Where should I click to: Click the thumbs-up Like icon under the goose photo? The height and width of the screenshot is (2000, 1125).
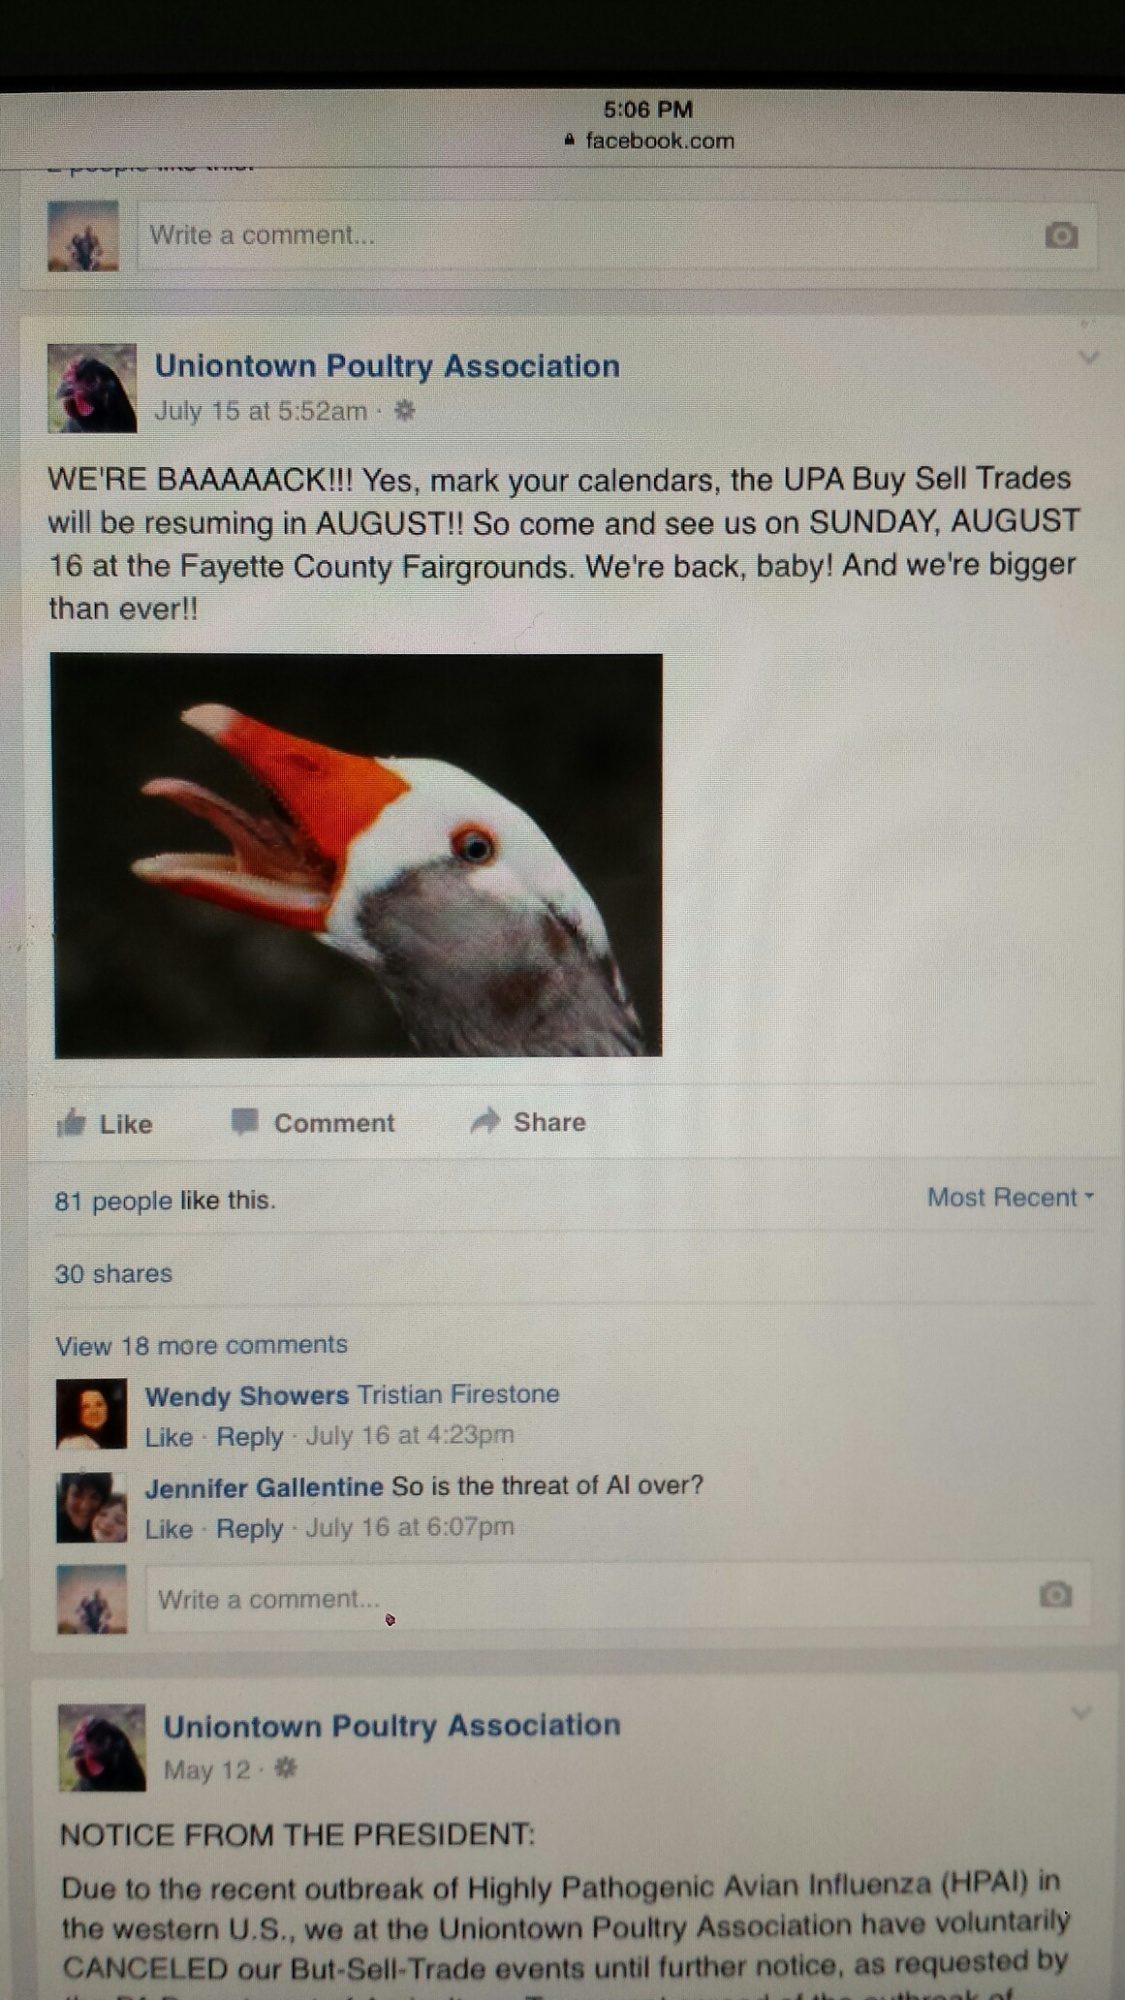[72, 1123]
